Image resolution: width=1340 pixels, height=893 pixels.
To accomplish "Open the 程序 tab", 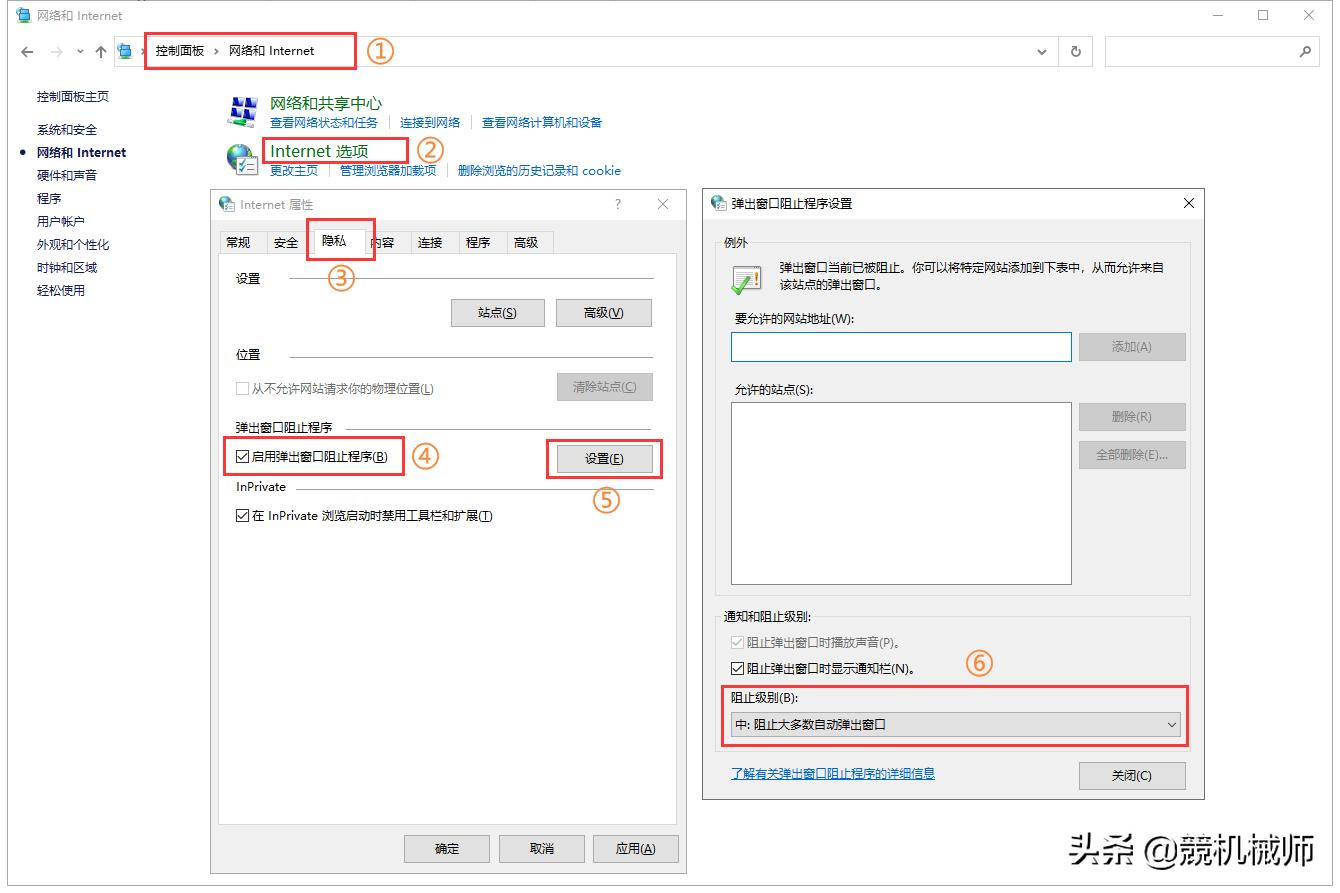I will click(x=478, y=242).
